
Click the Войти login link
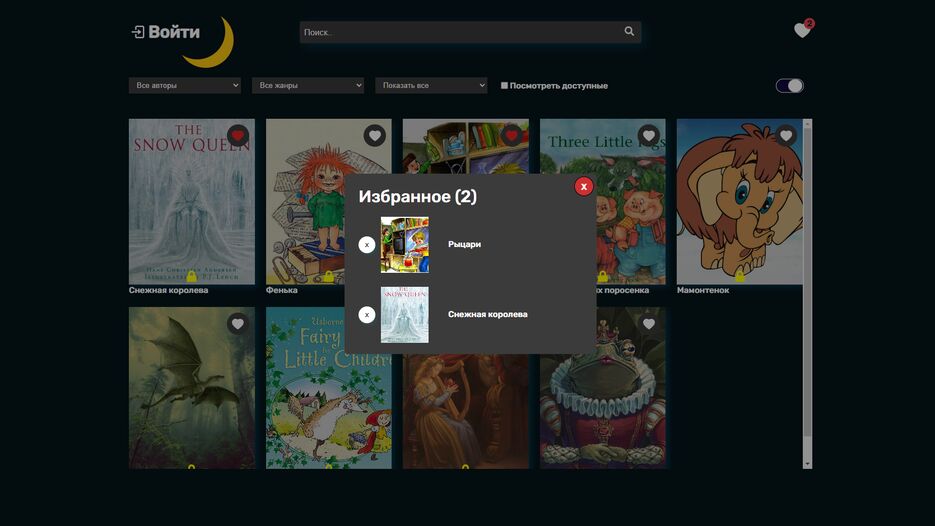point(174,32)
